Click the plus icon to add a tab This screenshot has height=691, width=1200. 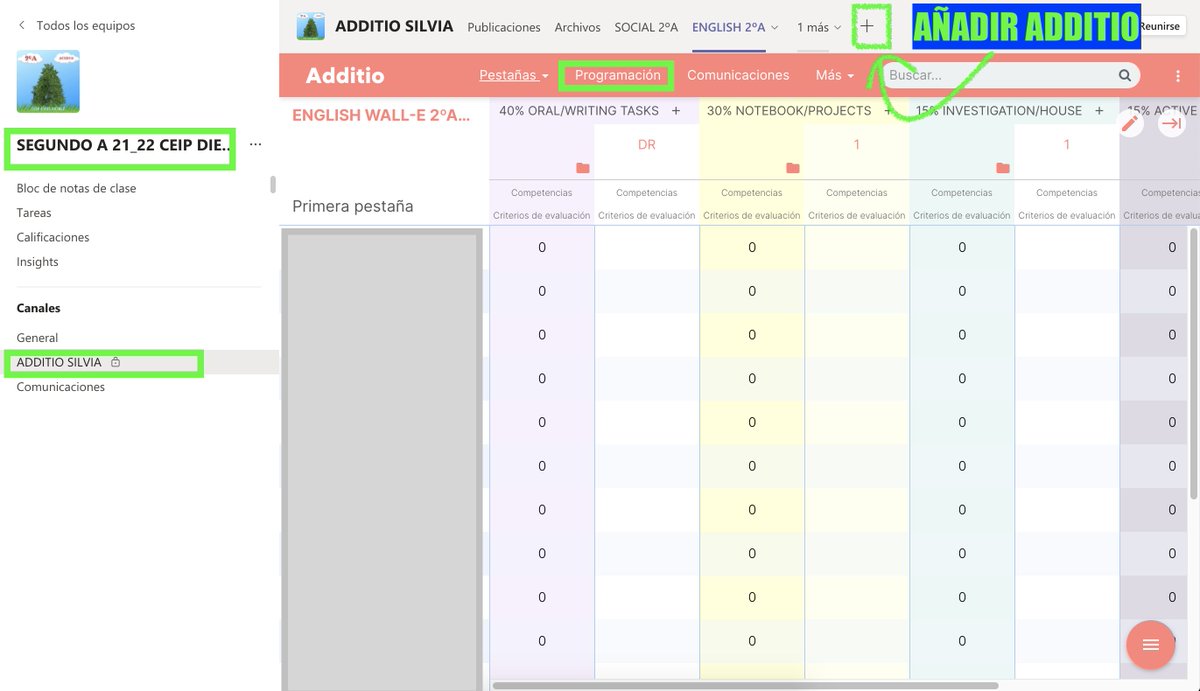click(x=867, y=27)
